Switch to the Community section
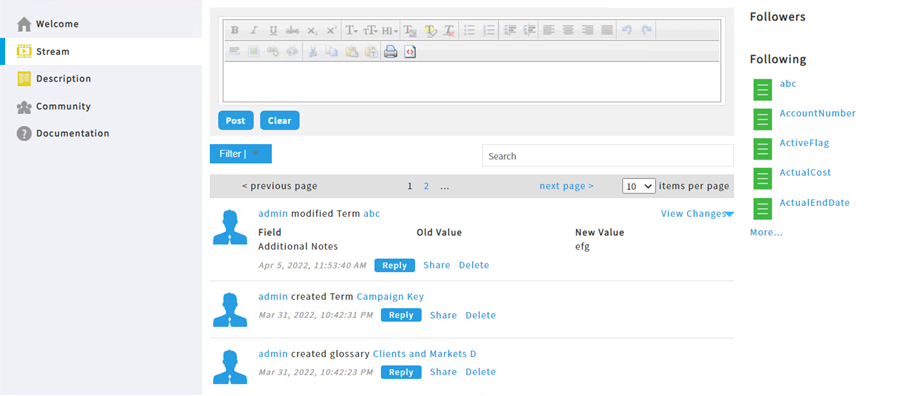This screenshot has width=900, height=396. click(63, 106)
